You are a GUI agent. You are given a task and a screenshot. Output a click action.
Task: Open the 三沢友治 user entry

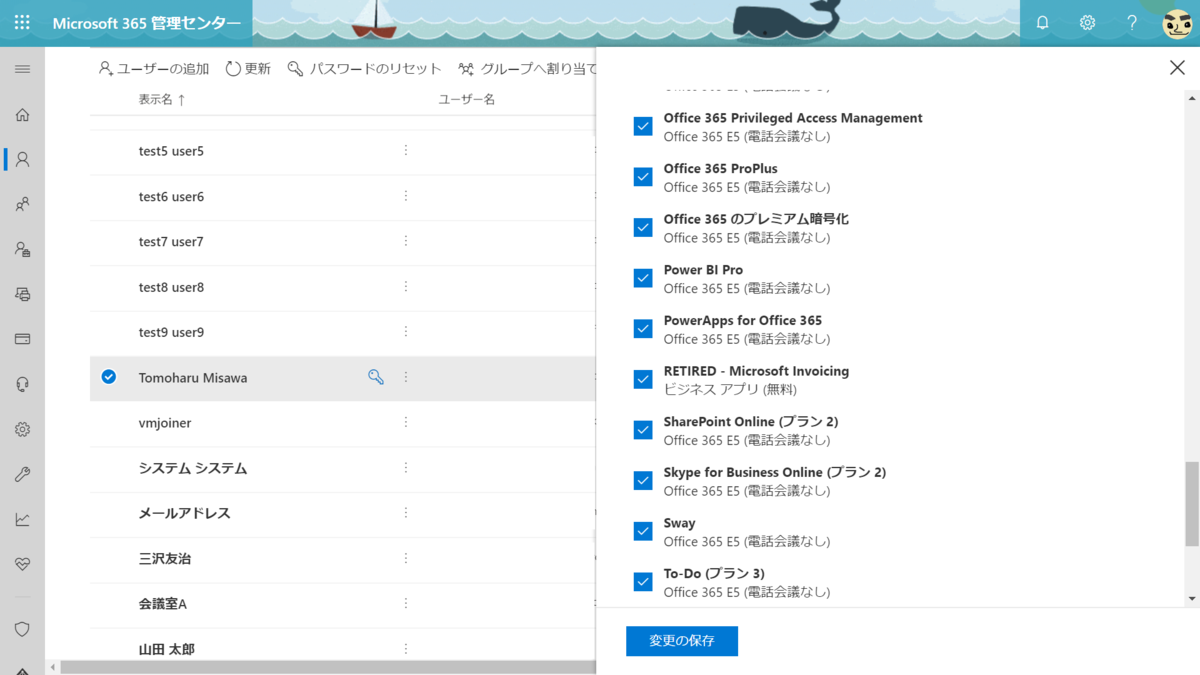point(165,559)
